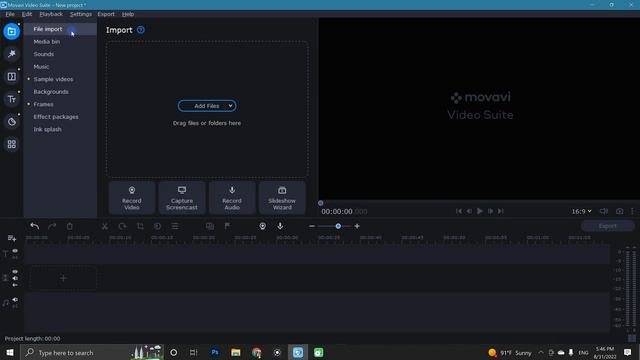Play the preview video
Image resolution: width=640 pixels, height=360 pixels.
(480, 211)
